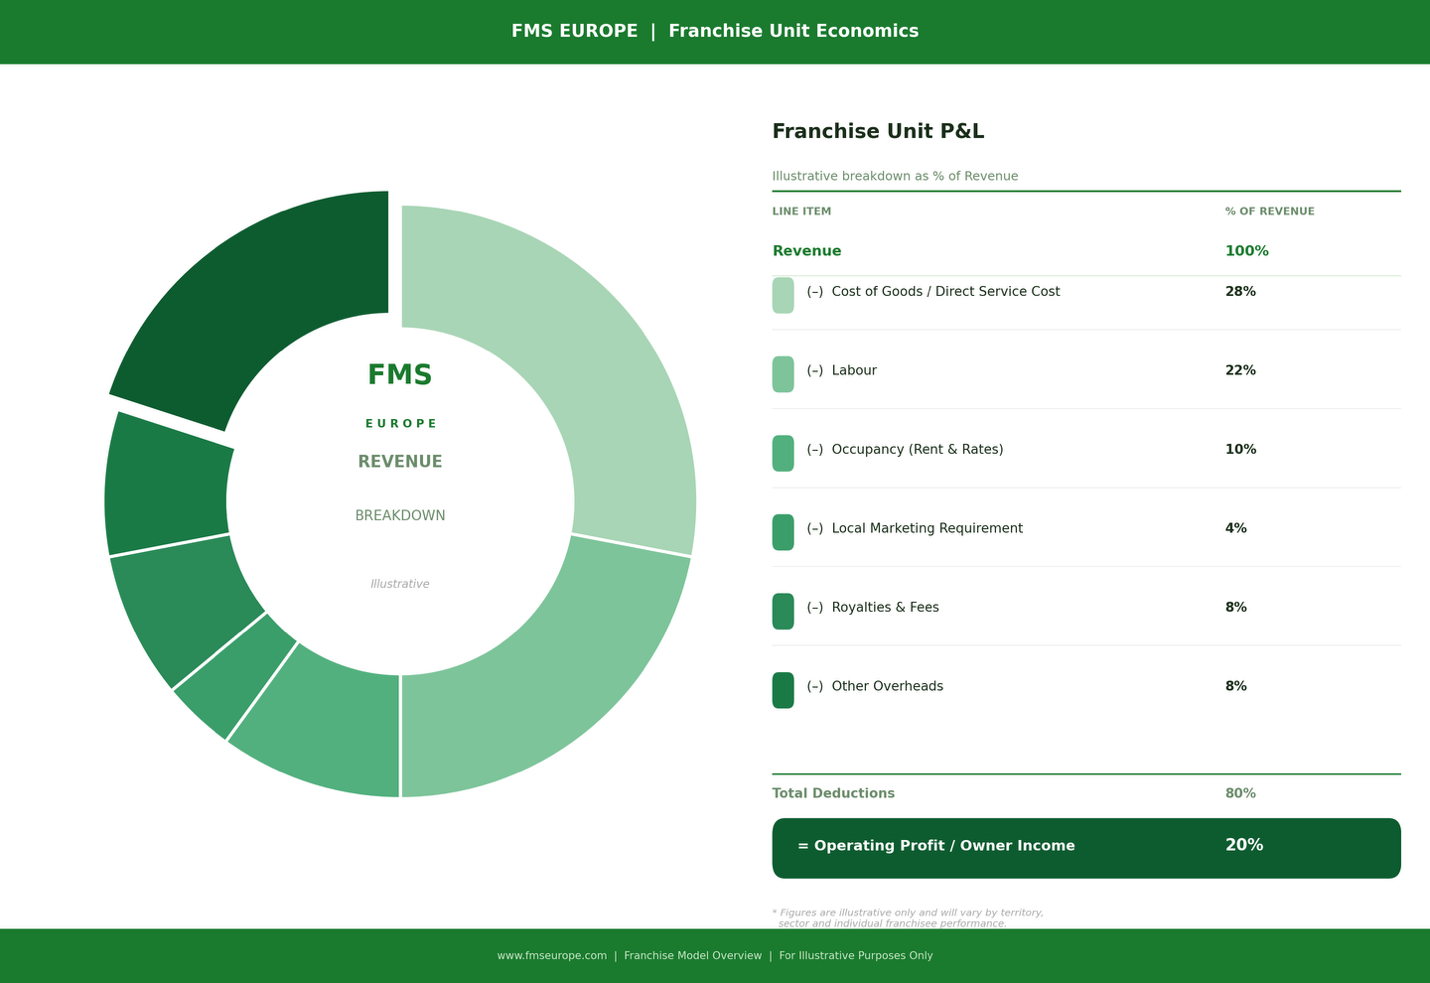Select the % OF REVENUE column header

[1269, 211]
